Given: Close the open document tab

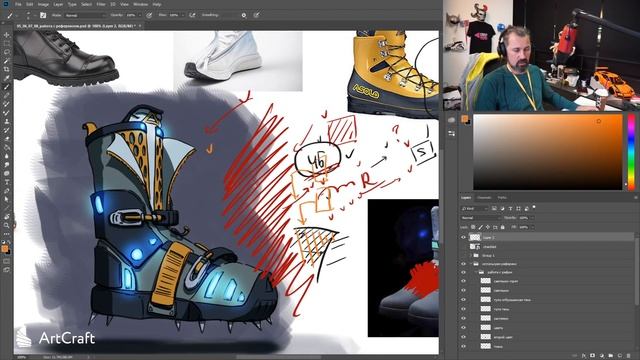Looking at the screenshot, I should (140, 26).
